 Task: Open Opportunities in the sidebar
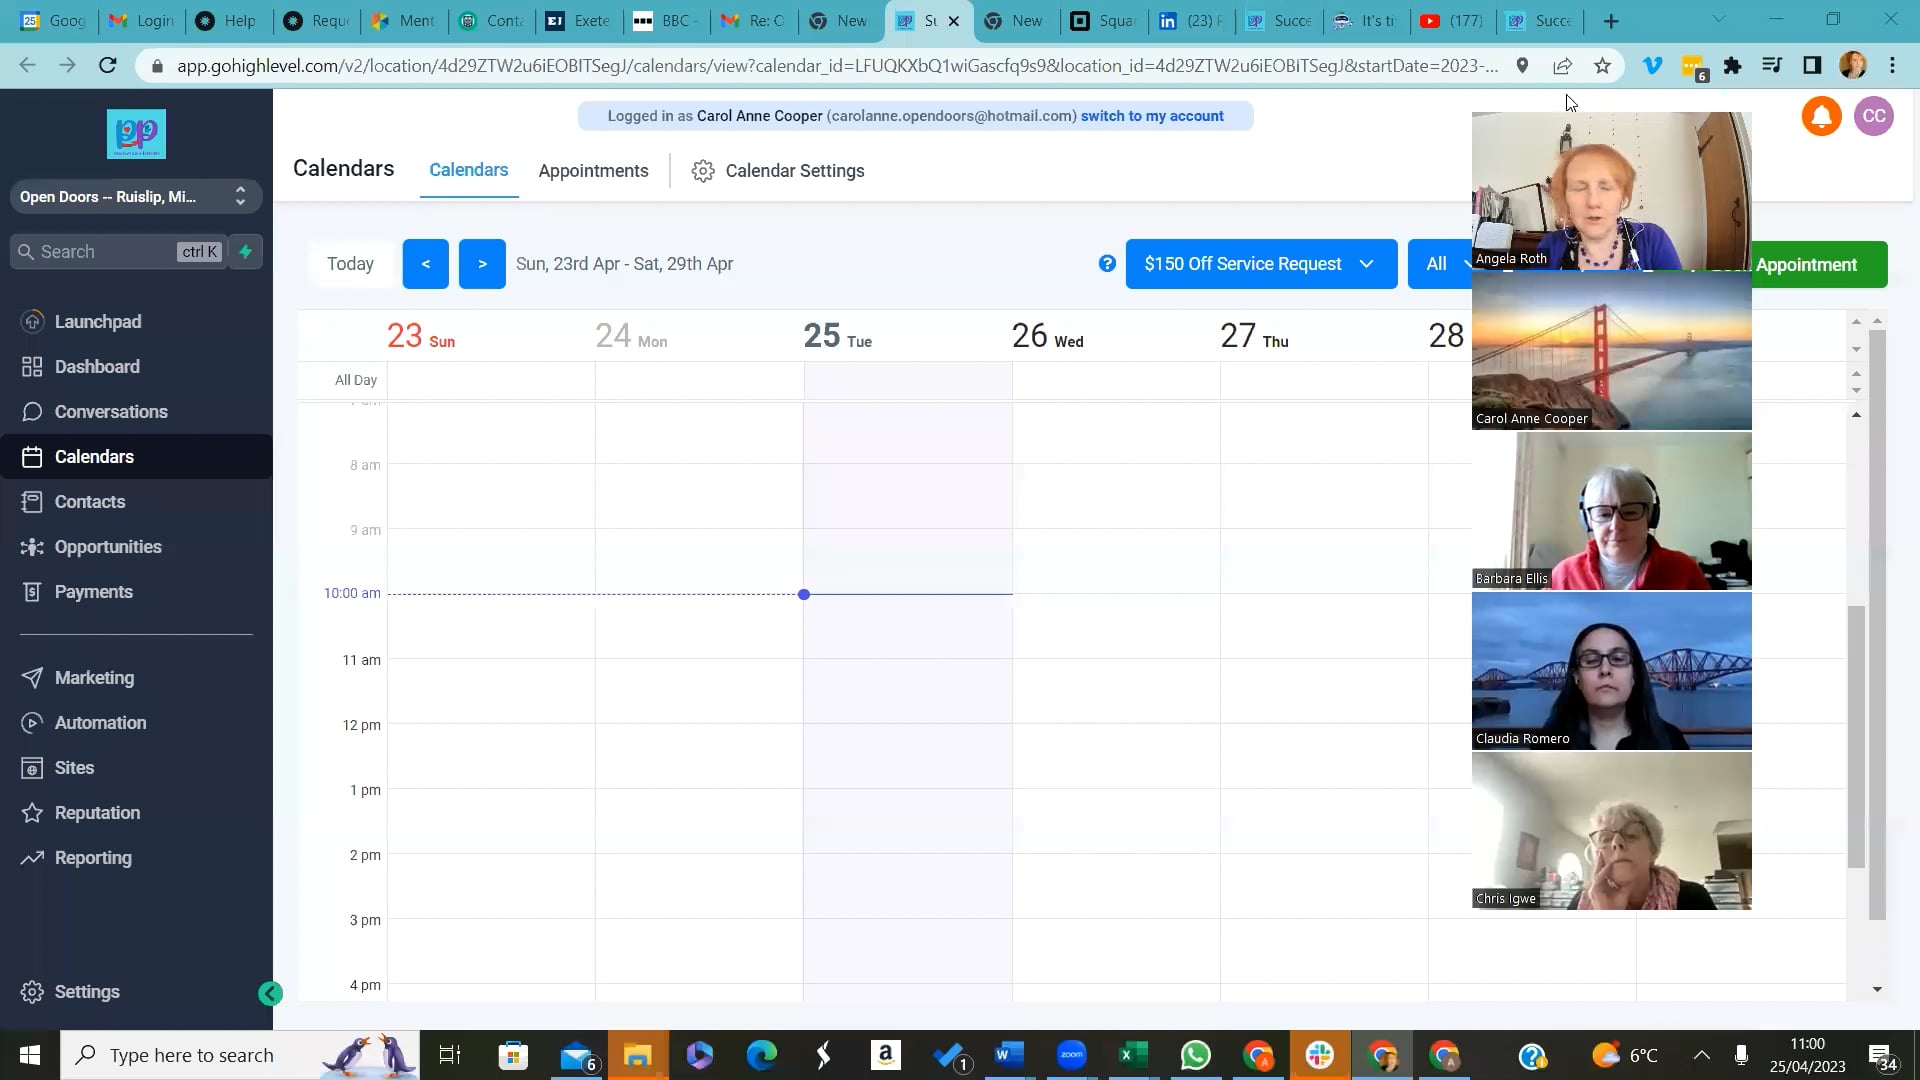108,546
